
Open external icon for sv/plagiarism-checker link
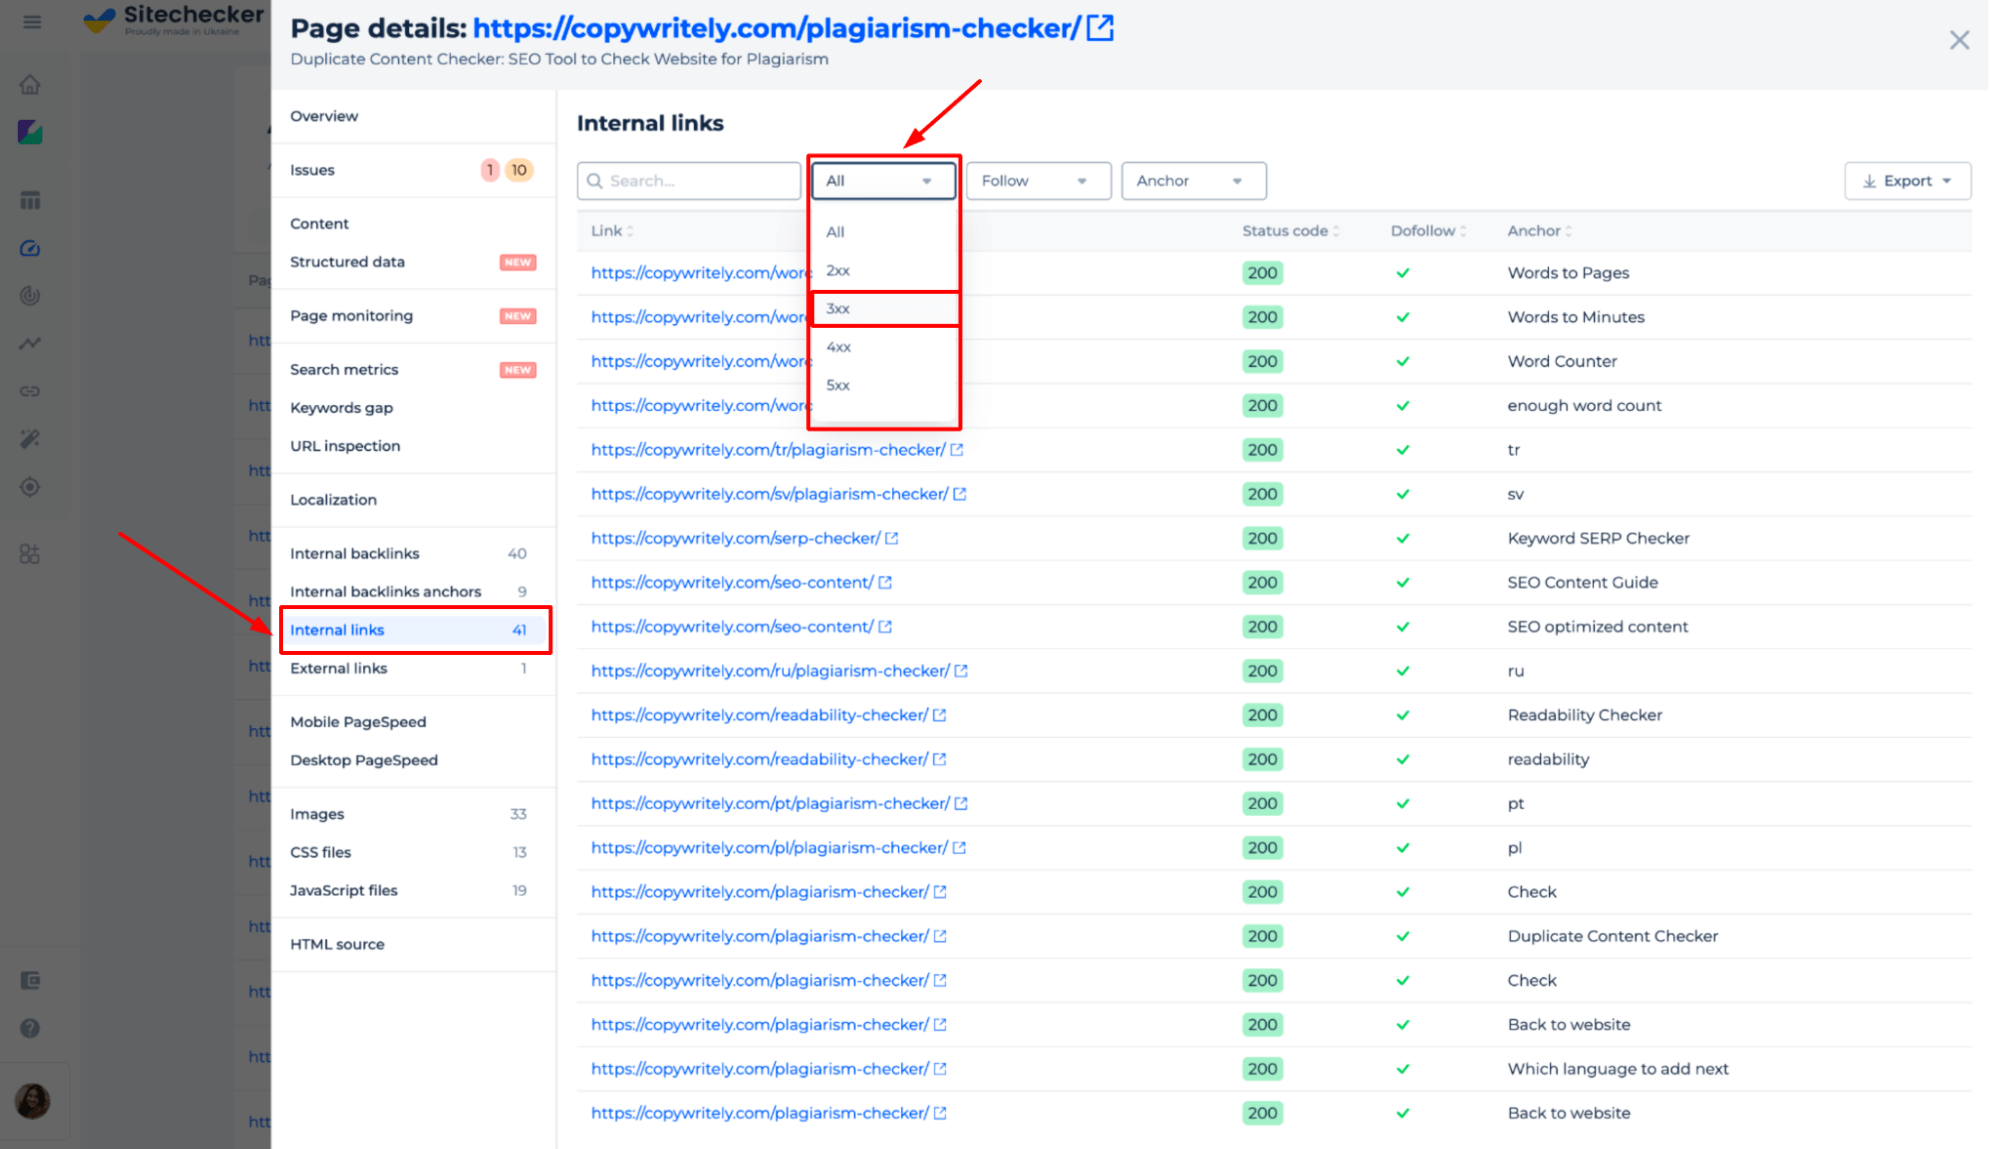960,494
